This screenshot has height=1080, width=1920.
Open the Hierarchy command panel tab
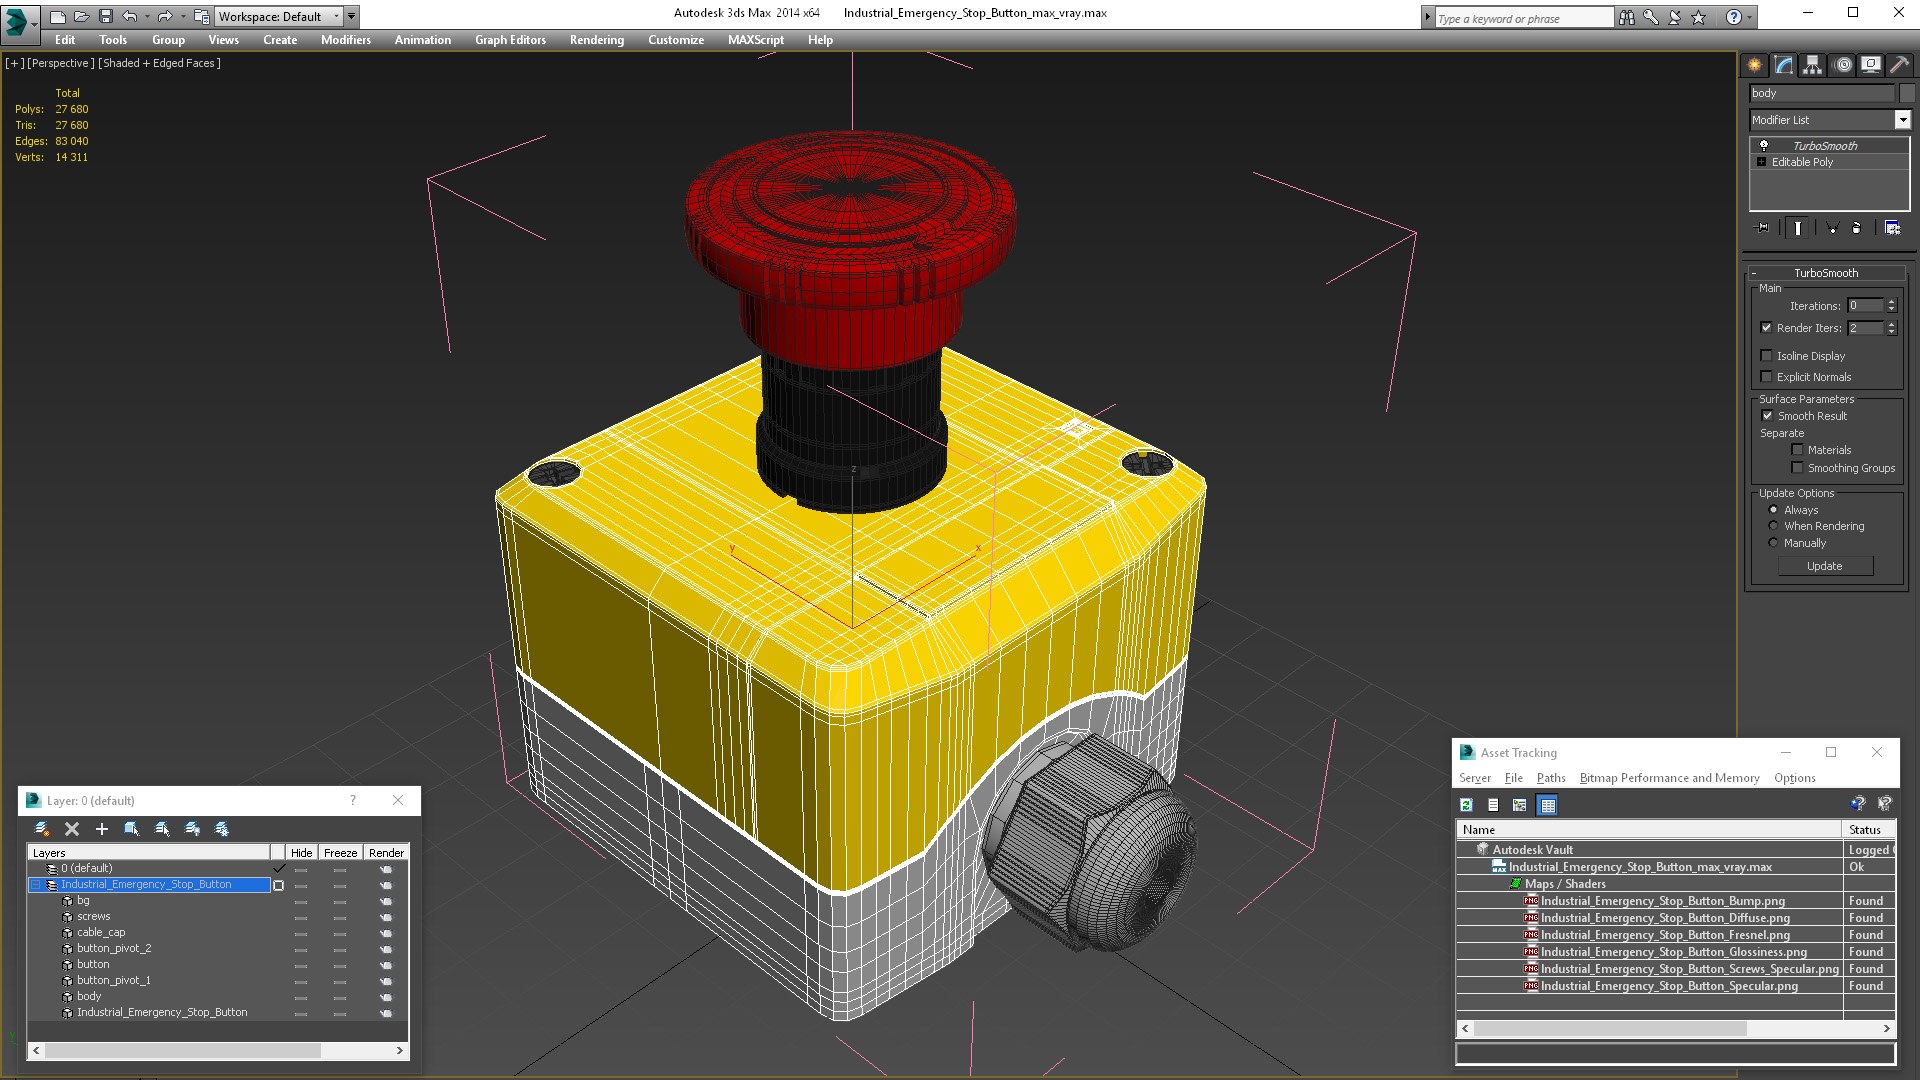[1812, 65]
